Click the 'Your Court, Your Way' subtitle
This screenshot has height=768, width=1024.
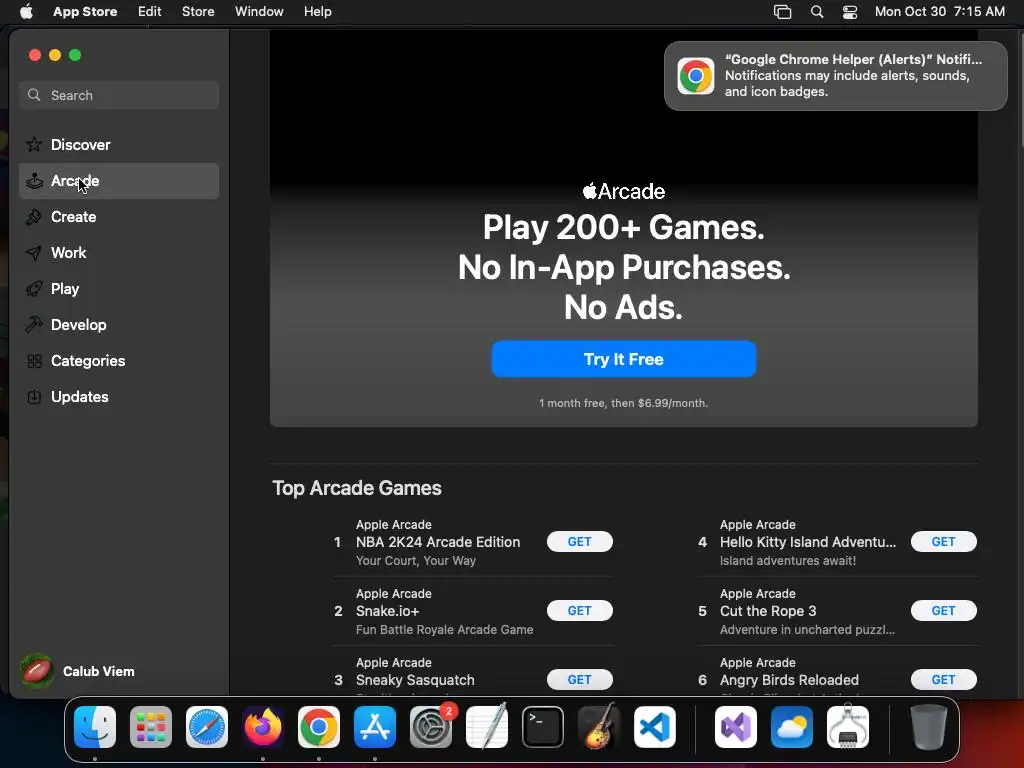[416, 560]
